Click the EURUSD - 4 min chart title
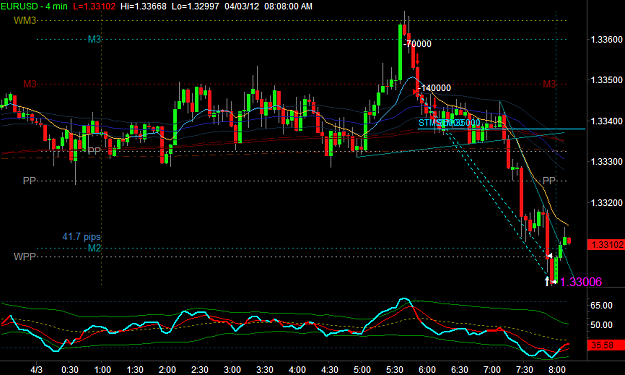 coord(33,6)
